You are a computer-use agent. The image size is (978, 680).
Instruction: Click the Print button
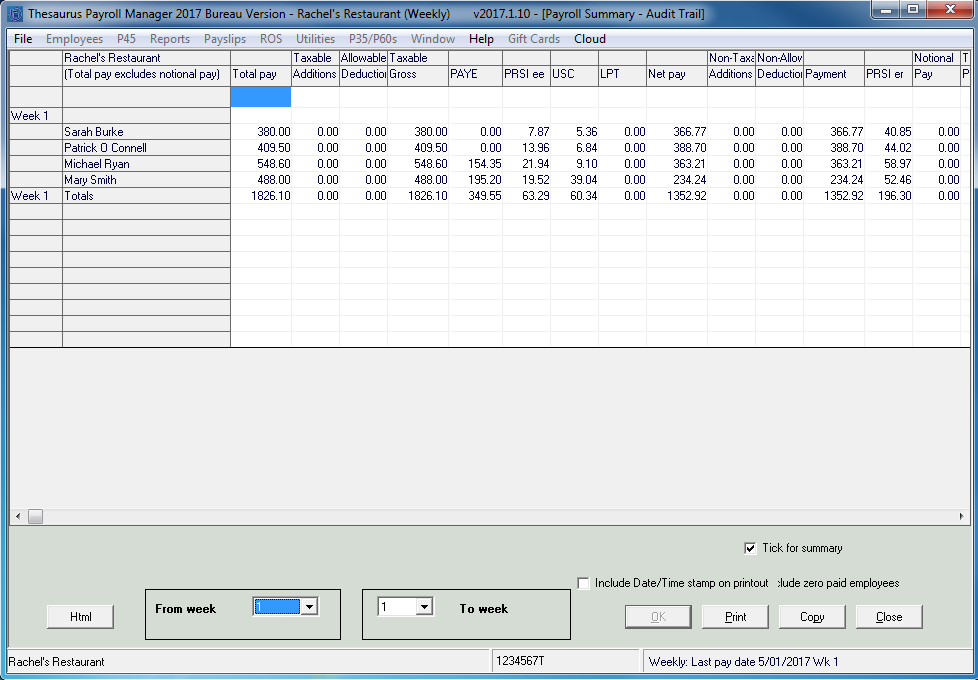[x=735, y=617]
